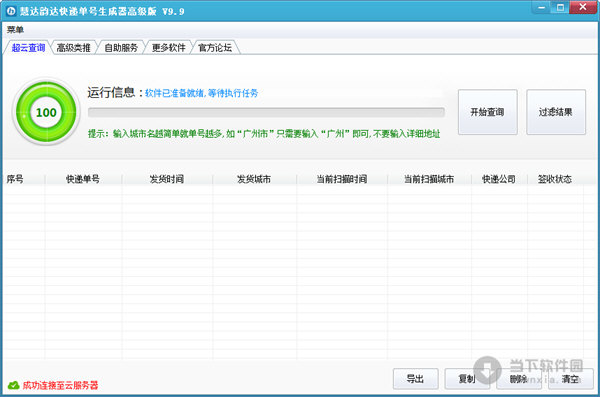Sort by the 快递公司 column header
This screenshot has height=397, width=600.
(499, 179)
